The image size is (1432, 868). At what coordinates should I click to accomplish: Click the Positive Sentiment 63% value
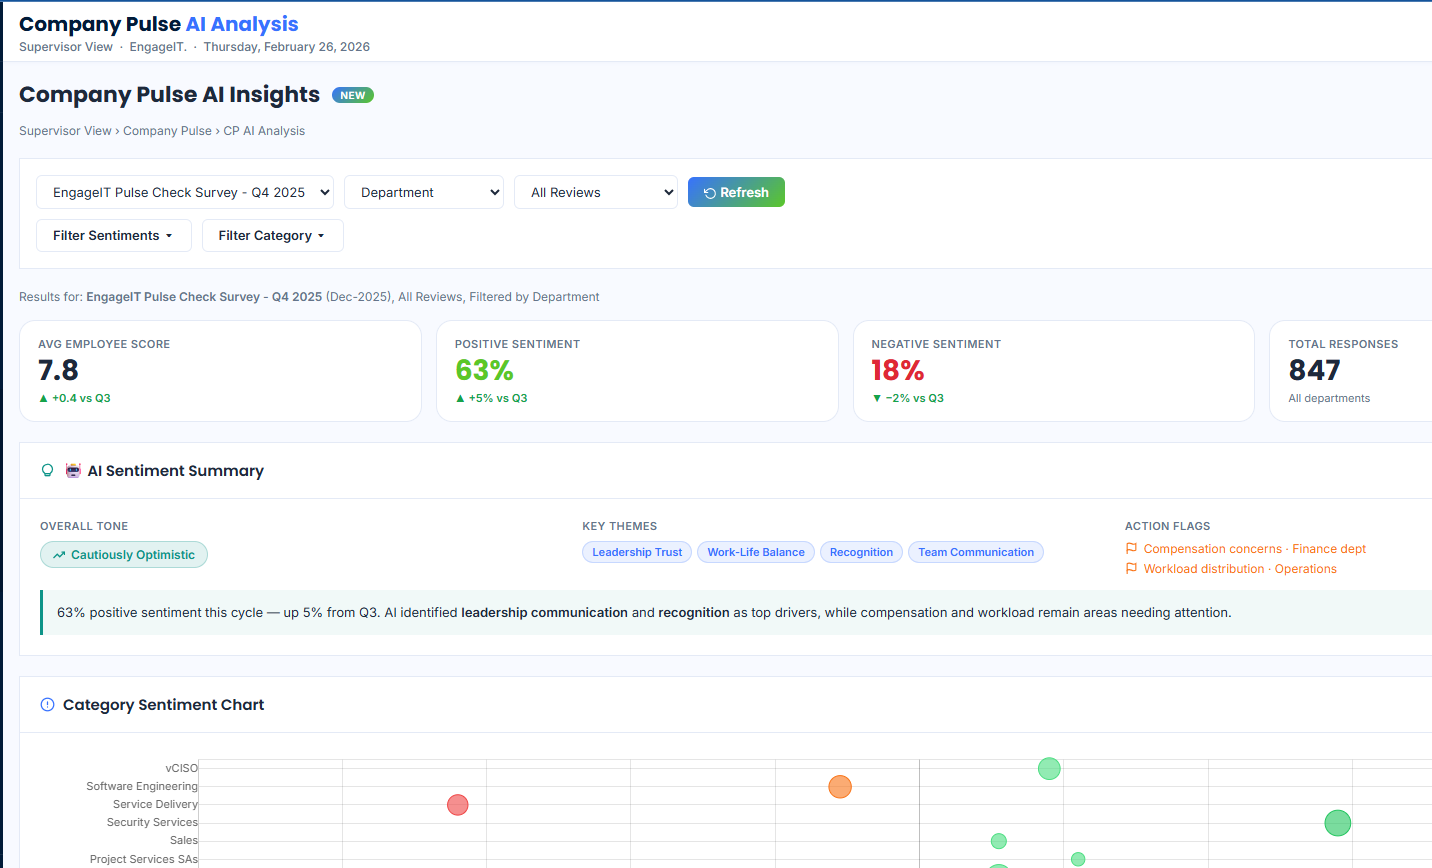484,371
